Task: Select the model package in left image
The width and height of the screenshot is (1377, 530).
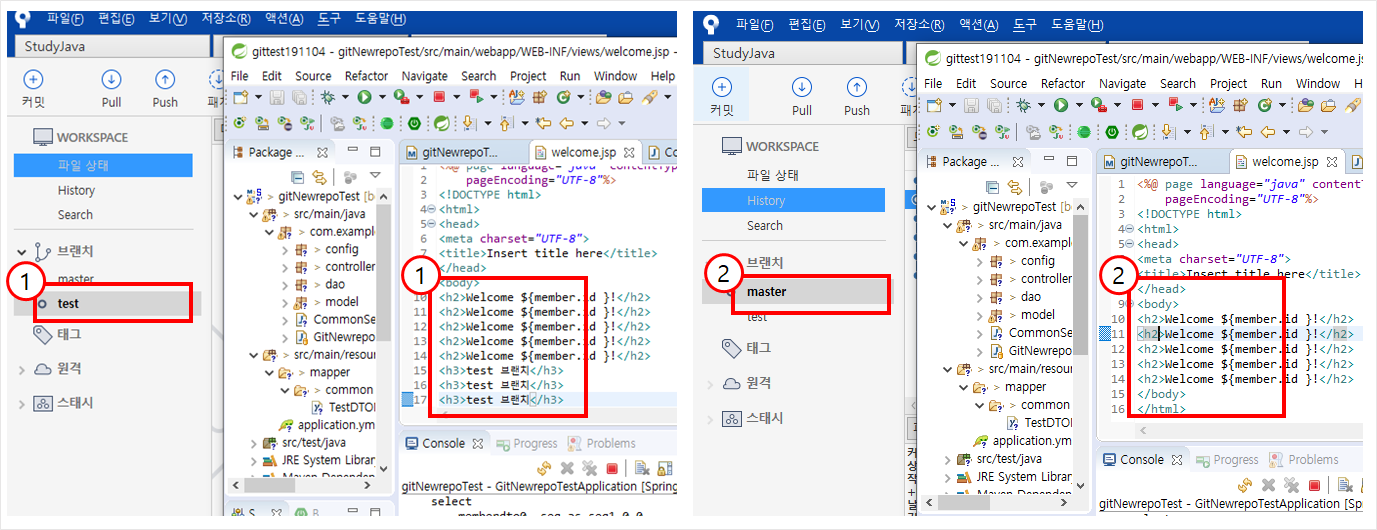Action: [x=342, y=301]
